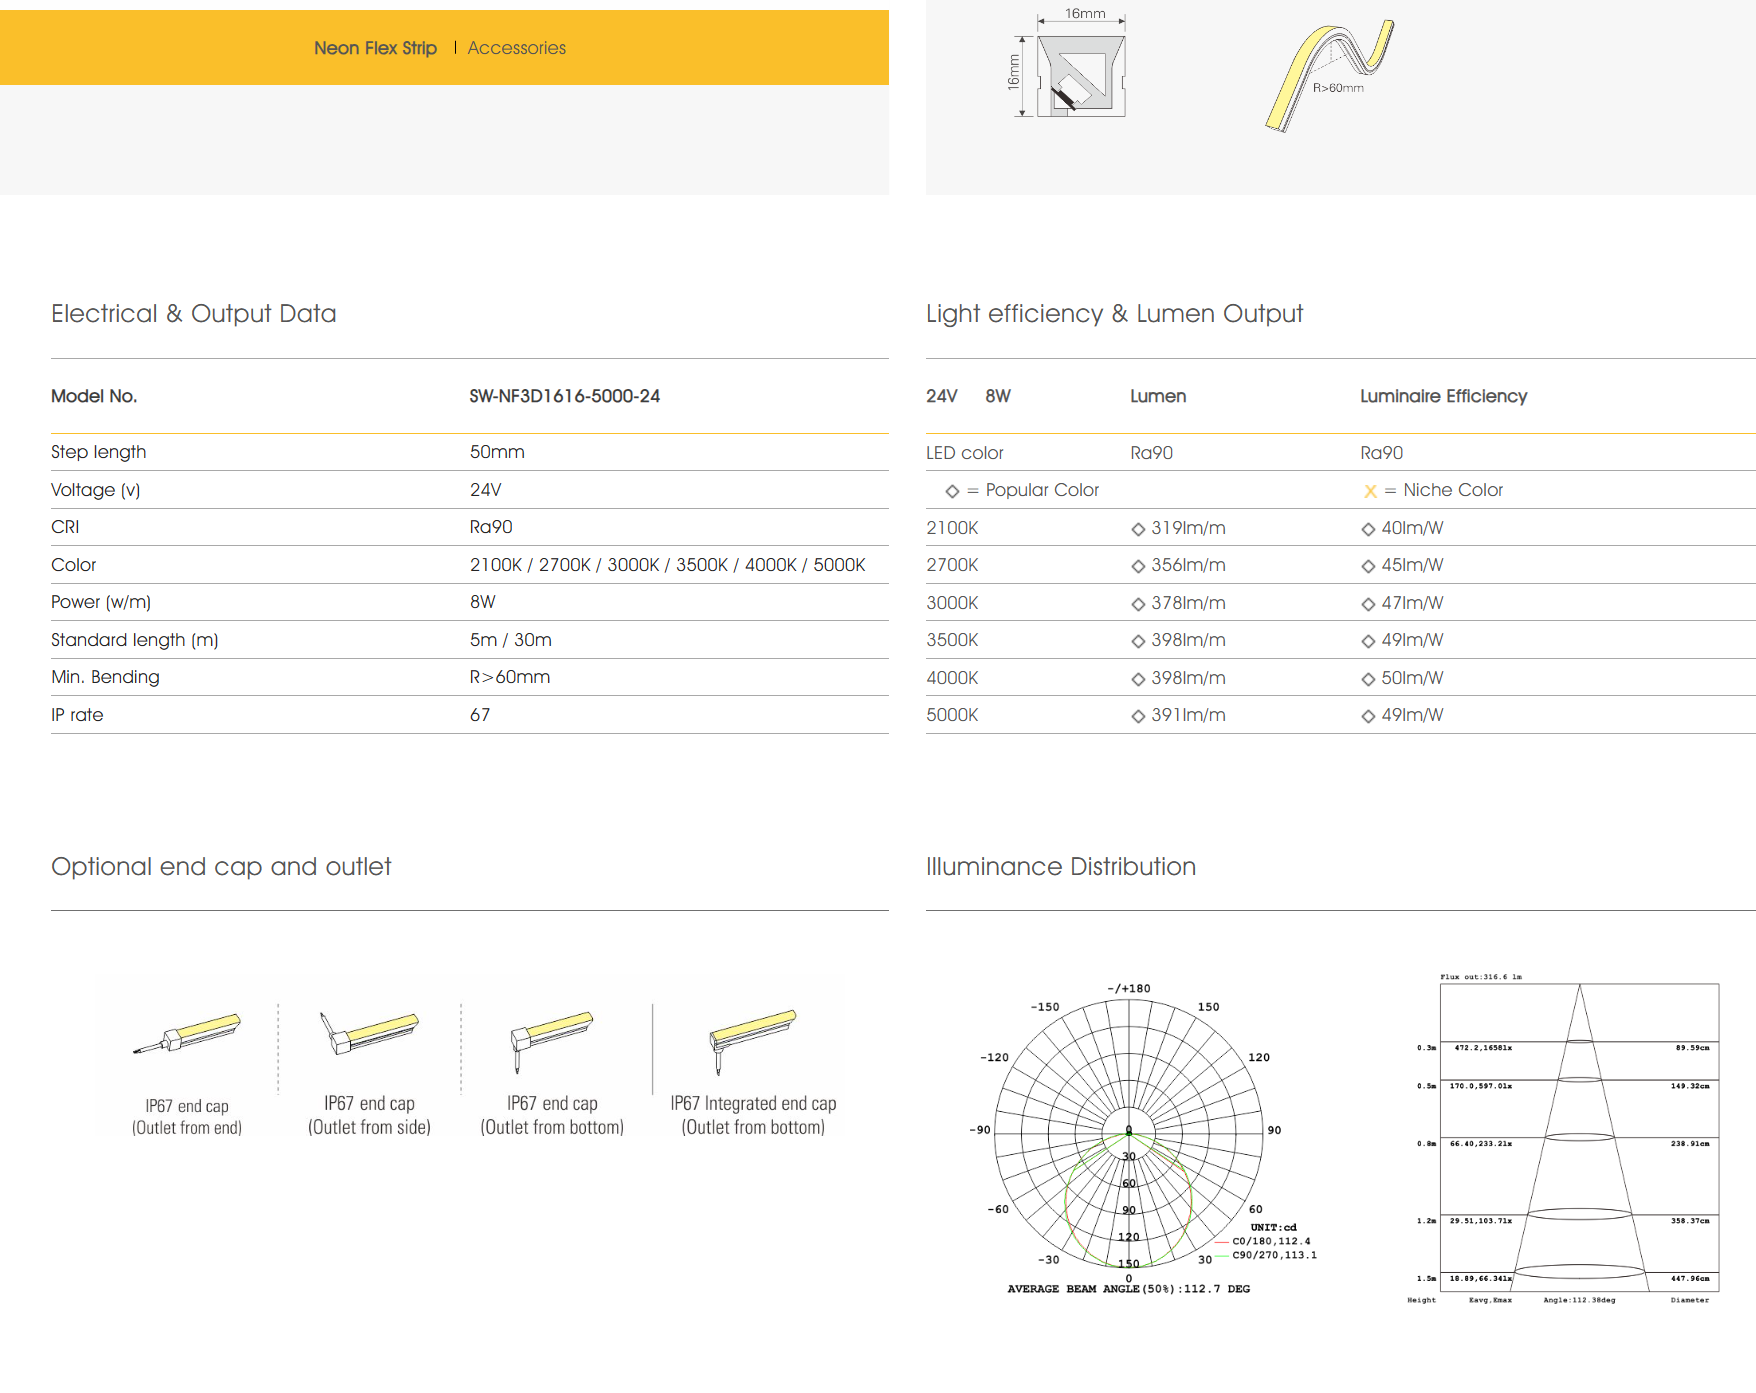1756x1393 pixels.
Task: Click the Illuminance Distribution heading
Action: coord(1061,866)
